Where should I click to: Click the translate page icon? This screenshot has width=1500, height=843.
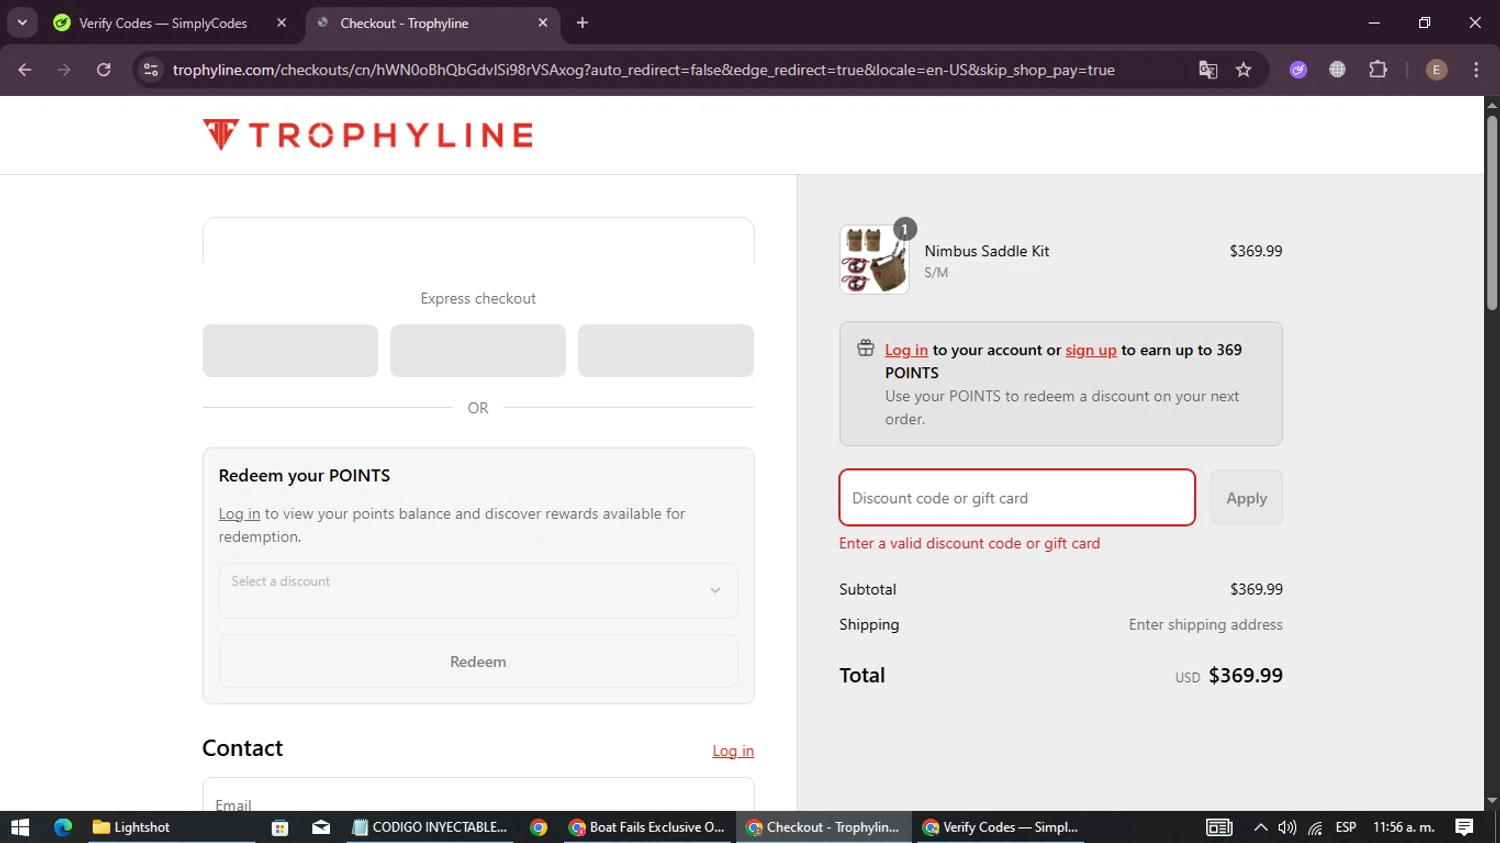click(1208, 70)
